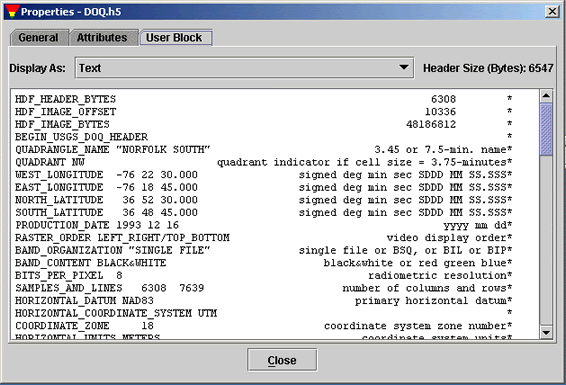Click the HDF_HEADER_BYTES line in text area
Image resolution: width=566 pixels, height=385 pixels.
(264, 99)
